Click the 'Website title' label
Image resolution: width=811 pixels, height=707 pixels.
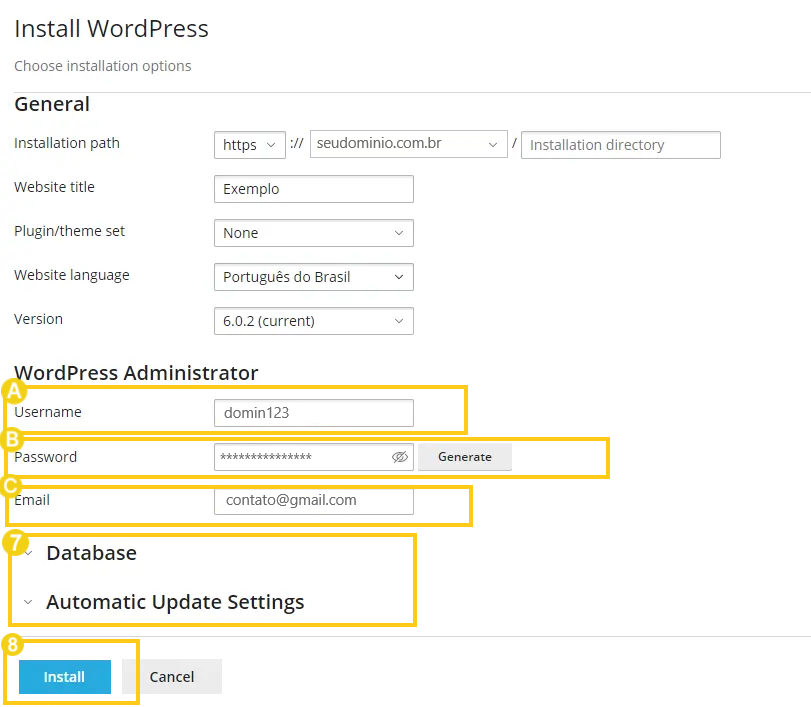(x=54, y=187)
